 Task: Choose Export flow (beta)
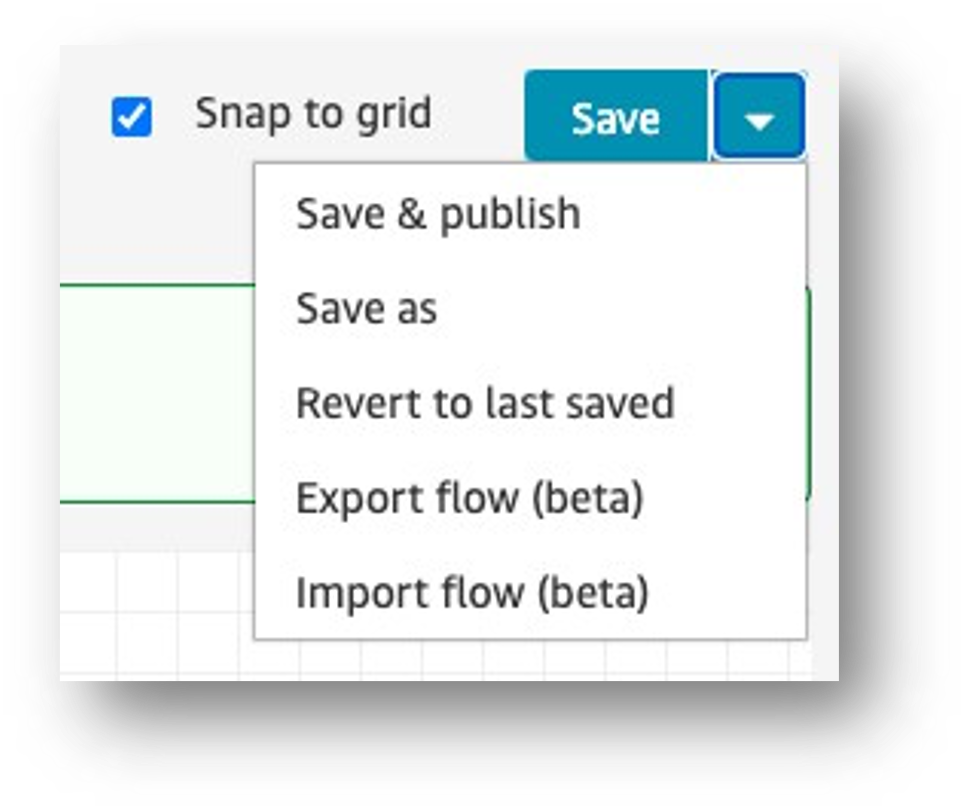(x=469, y=497)
